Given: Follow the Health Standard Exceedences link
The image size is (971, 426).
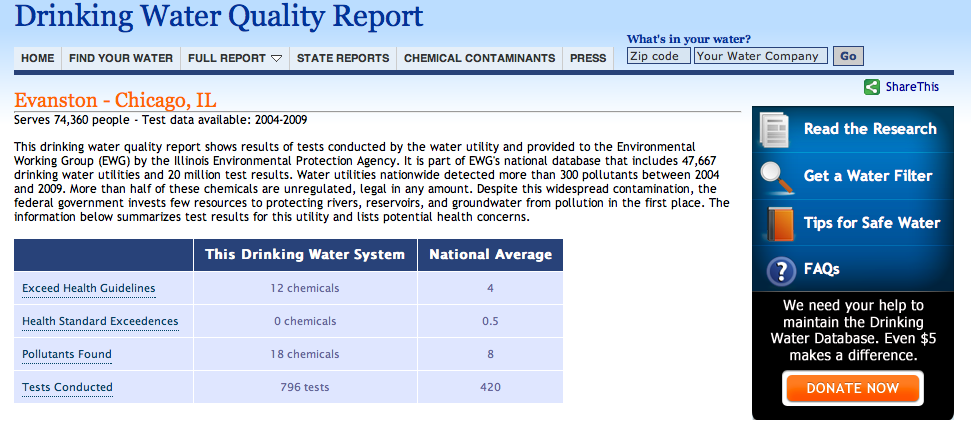Looking at the screenshot, I should coord(100,322).
